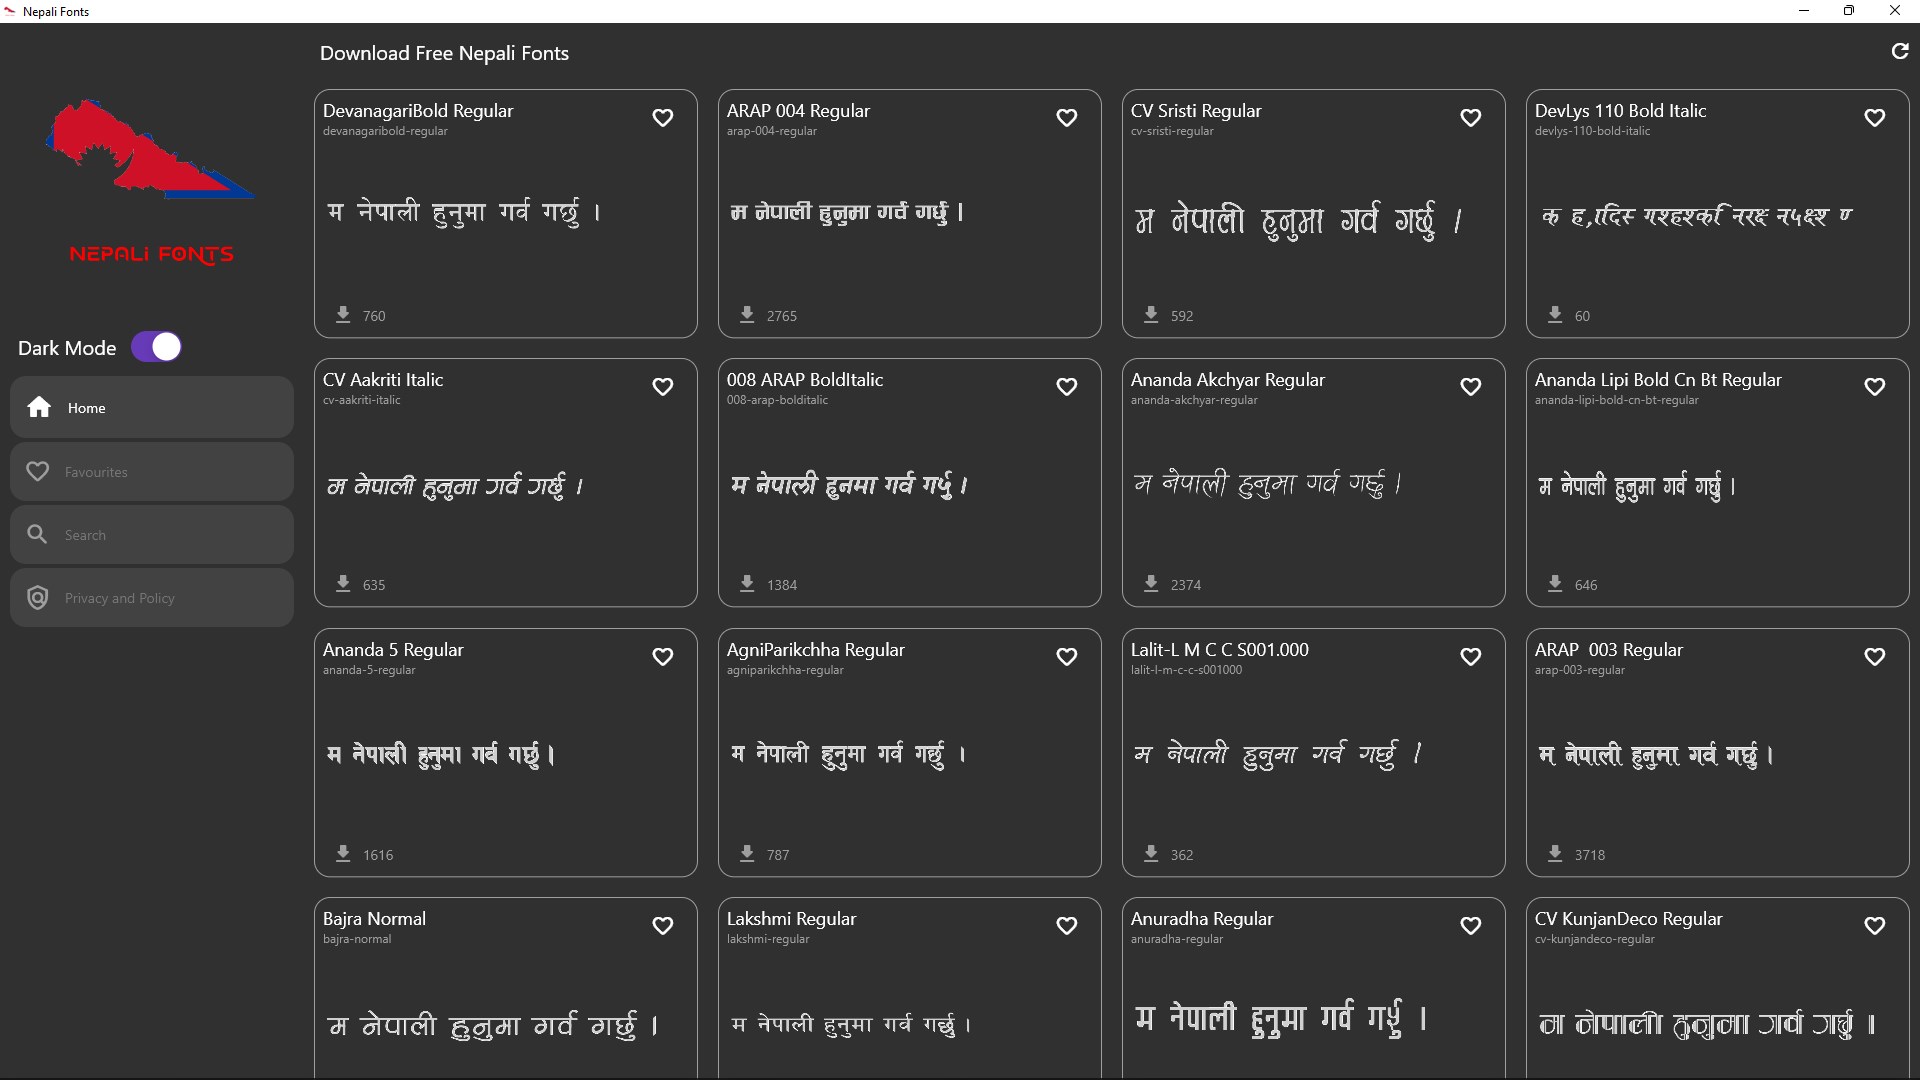This screenshot has height=1080, width=1920.
Task: Favourite the DevanagariBold Regular font
Action: [662, 118]
